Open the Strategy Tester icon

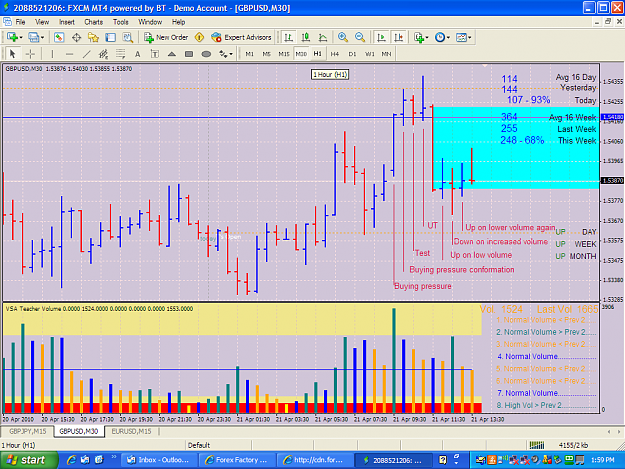pos(128,37)
